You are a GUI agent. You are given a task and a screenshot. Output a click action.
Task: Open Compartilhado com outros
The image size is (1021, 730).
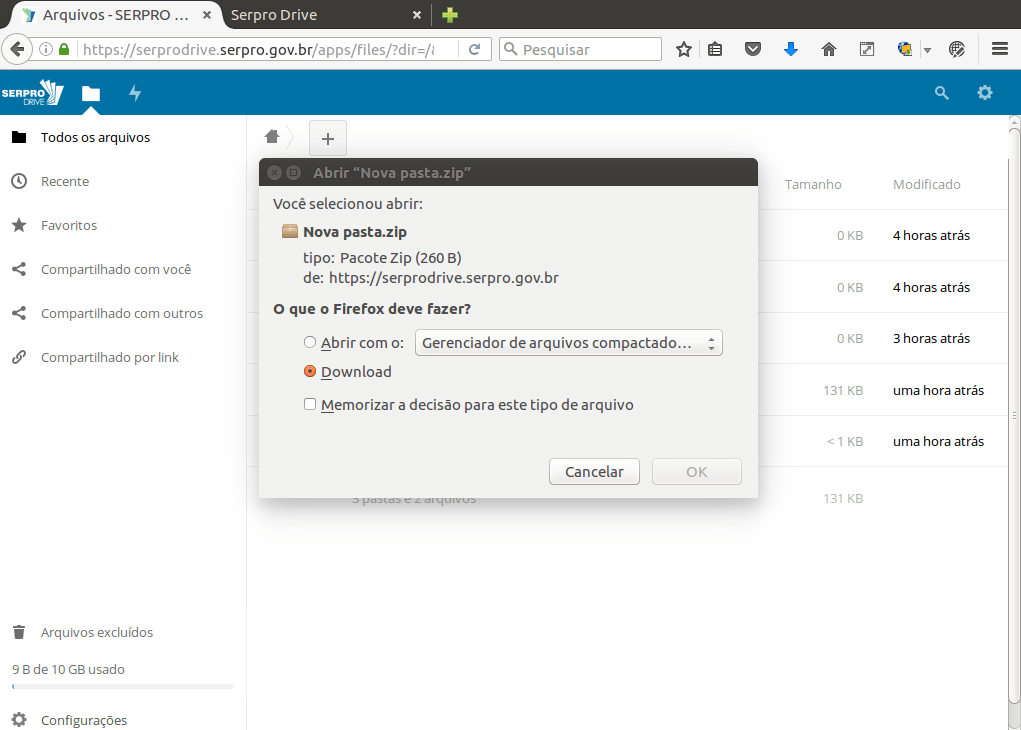[123, 313]
